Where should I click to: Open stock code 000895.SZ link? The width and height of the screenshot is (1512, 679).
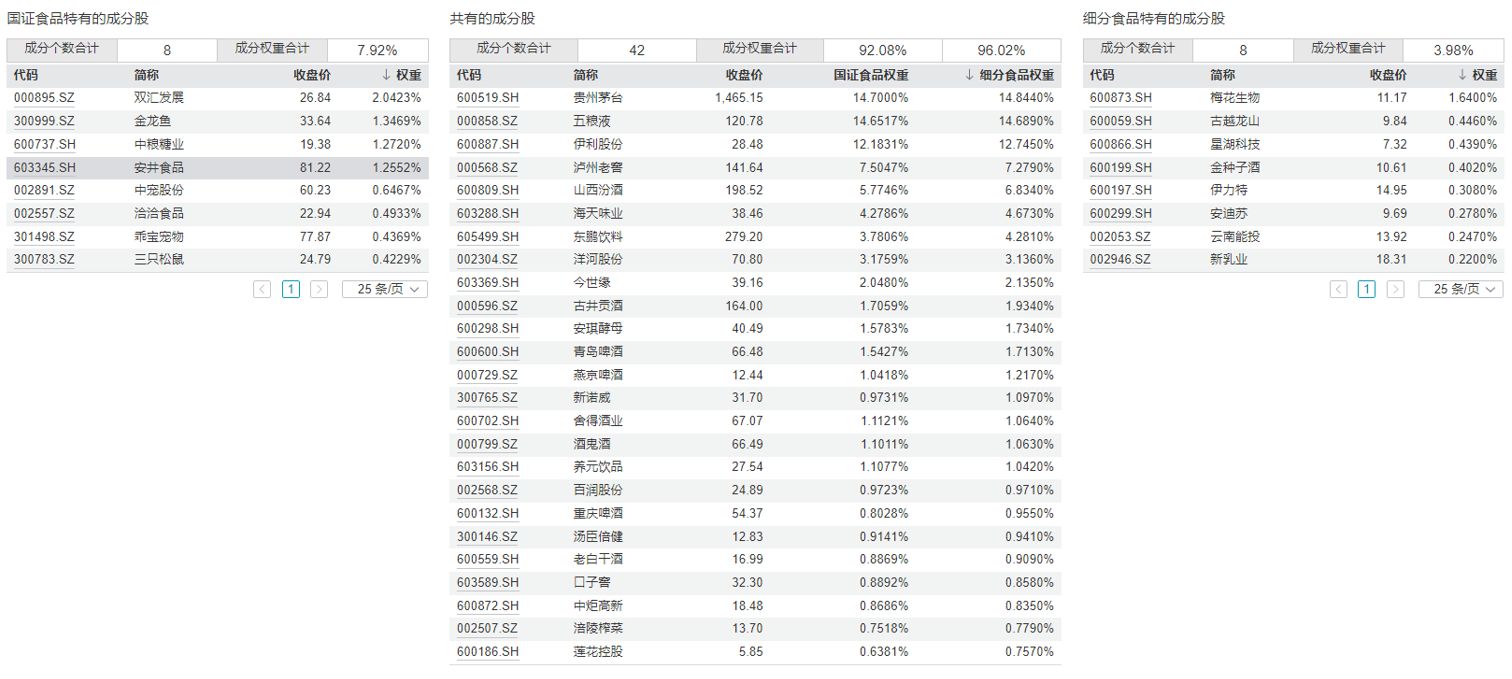click(x=44, y=98)
